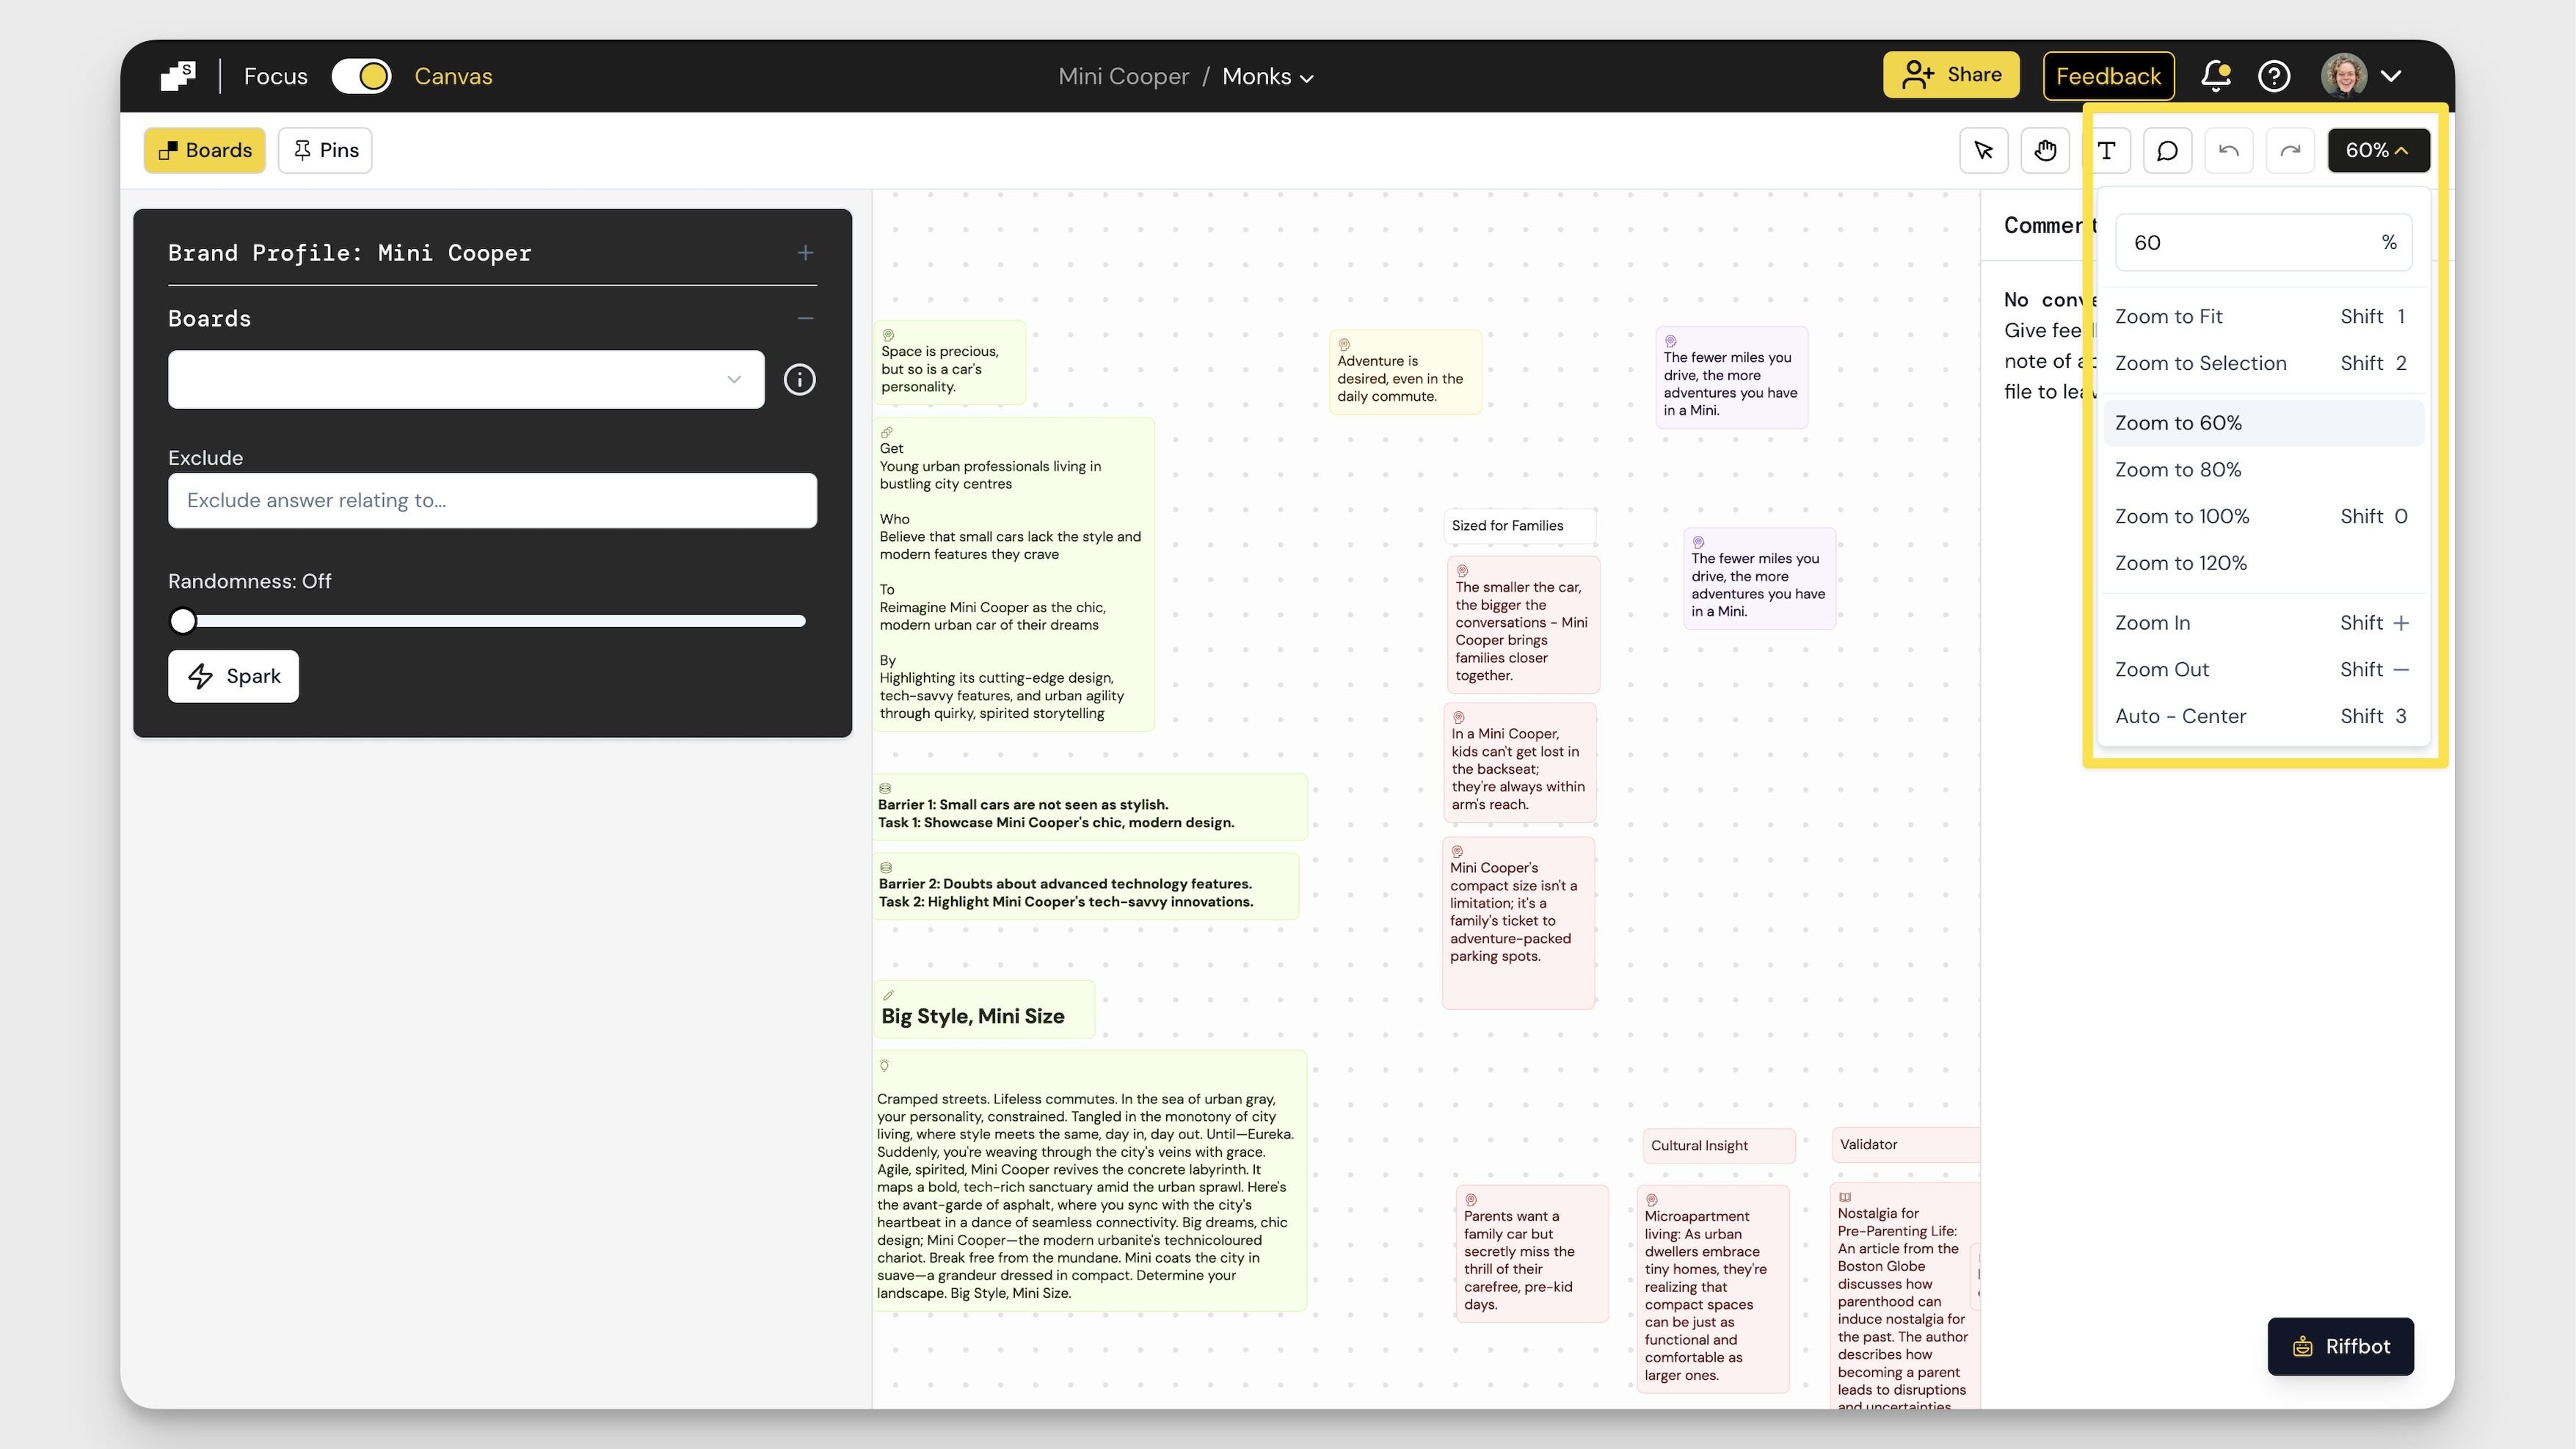Toggle Focus/Canvas mode switch
This screenshot has height=1449, width=2576.
tap(361, 76)
